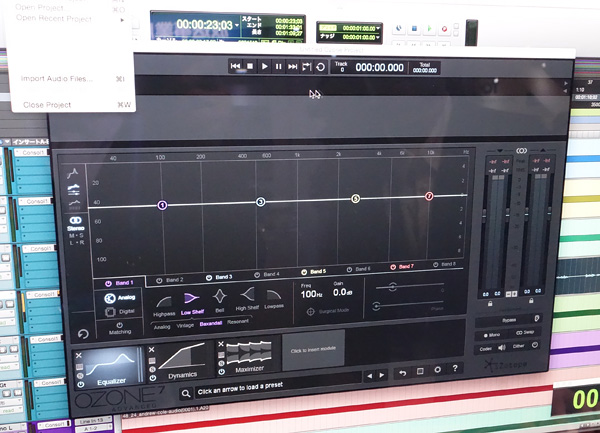This screenshot has height=433, width=600.
Task: Click the Swap channels button
Action: [525, 332]
